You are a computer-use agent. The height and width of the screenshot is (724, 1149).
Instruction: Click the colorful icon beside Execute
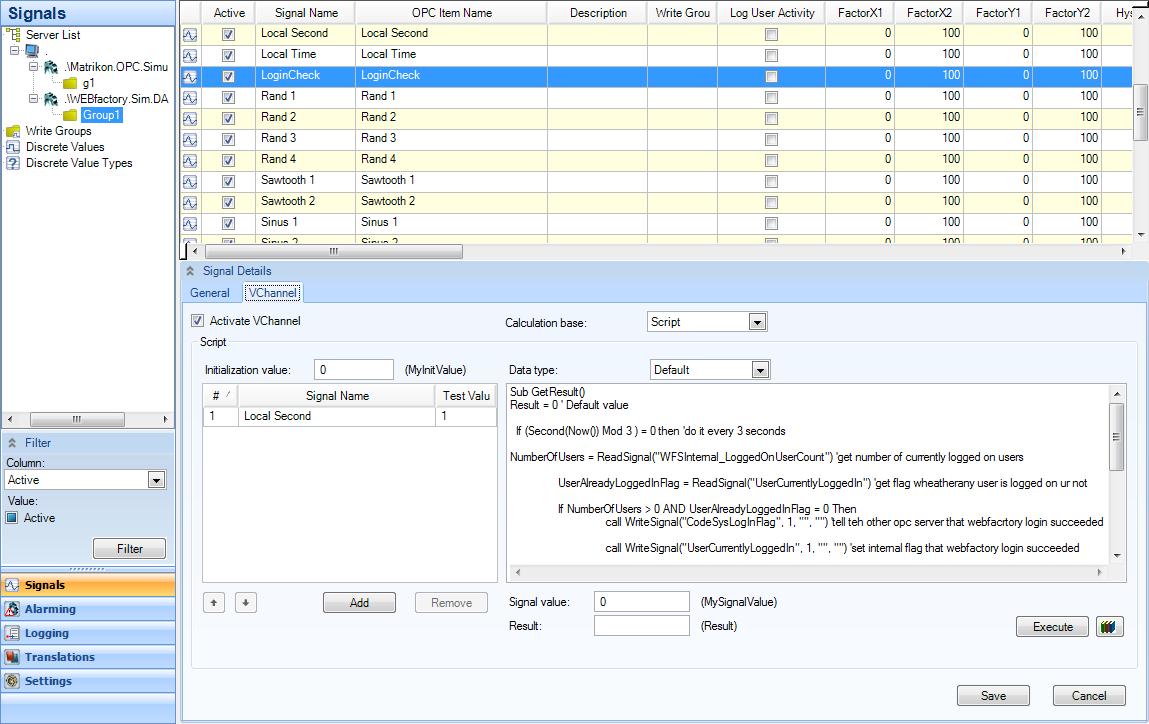(1110, 627)
